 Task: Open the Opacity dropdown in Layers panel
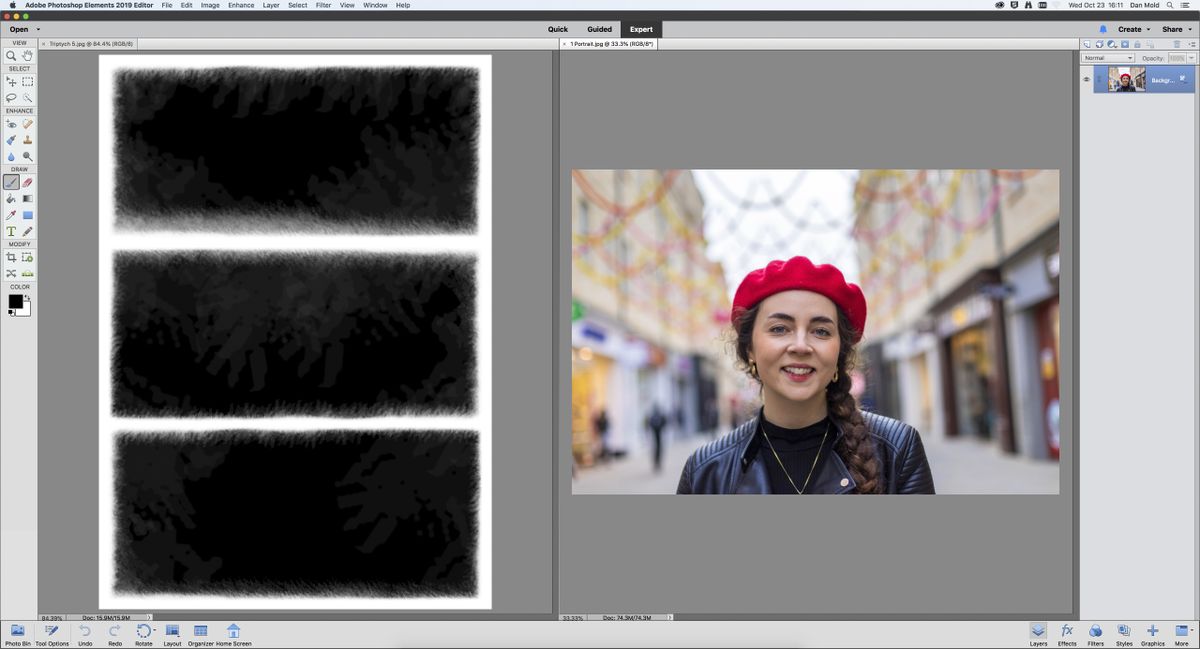pyautogui.click(x=1191, y=57)
